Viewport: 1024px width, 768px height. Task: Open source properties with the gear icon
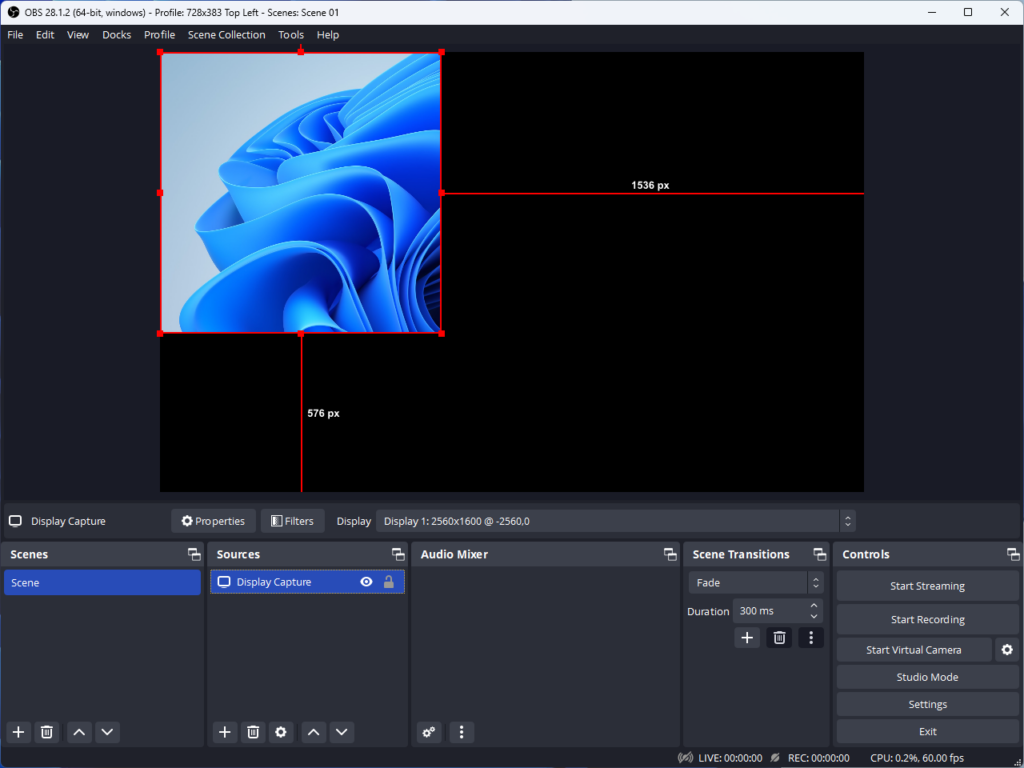[x=281, y=732]
